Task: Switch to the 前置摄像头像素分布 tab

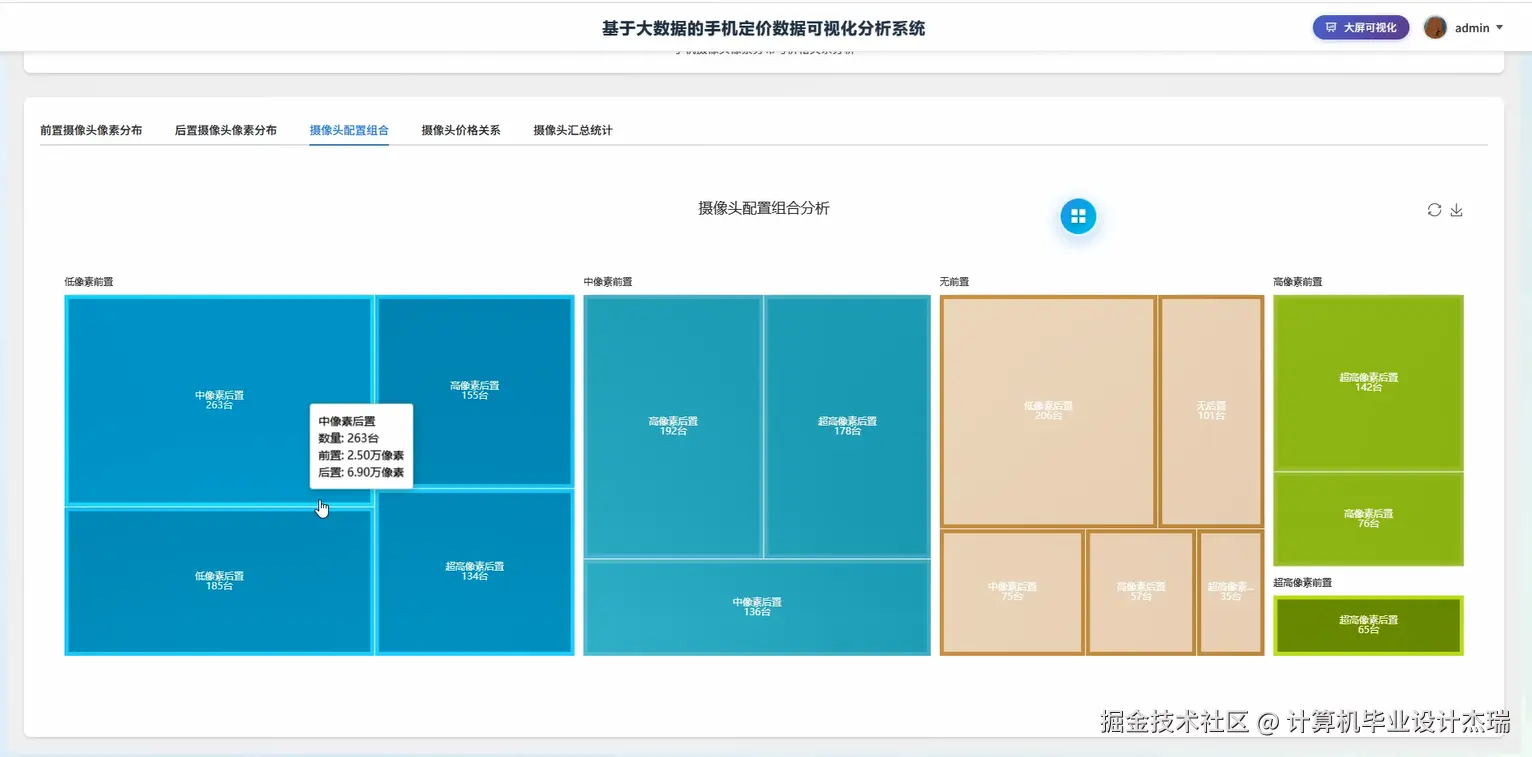Action: point(89,129)
